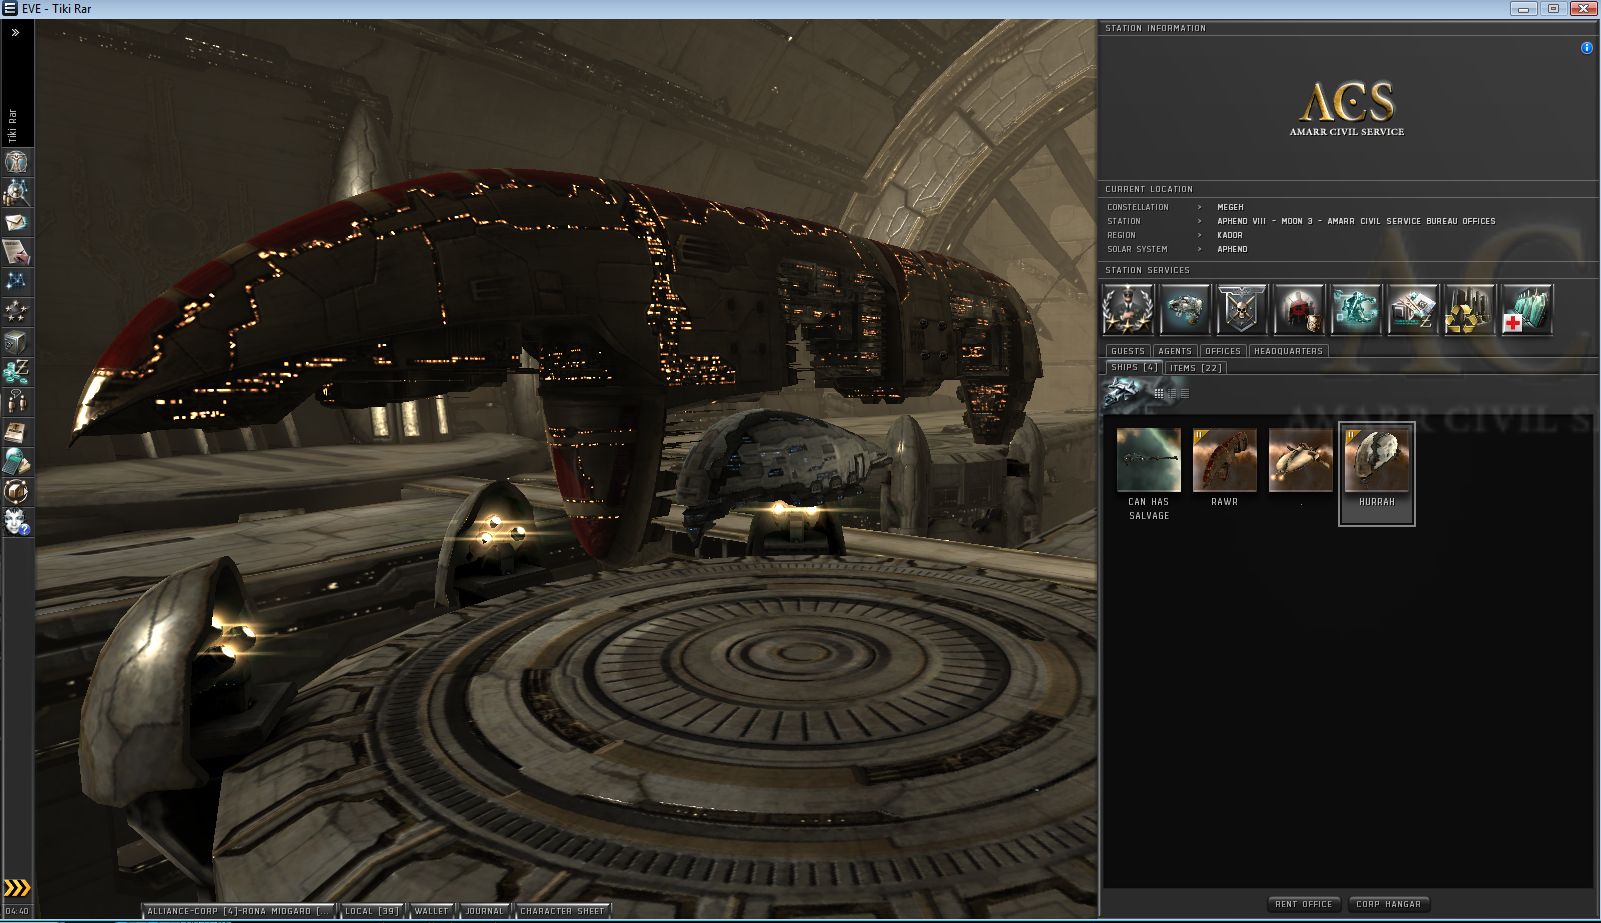The height and width of the screenshot is (923, 1601).
Task: Open the character sheet portrait icon in sidebar
Action: coord(17,161)
